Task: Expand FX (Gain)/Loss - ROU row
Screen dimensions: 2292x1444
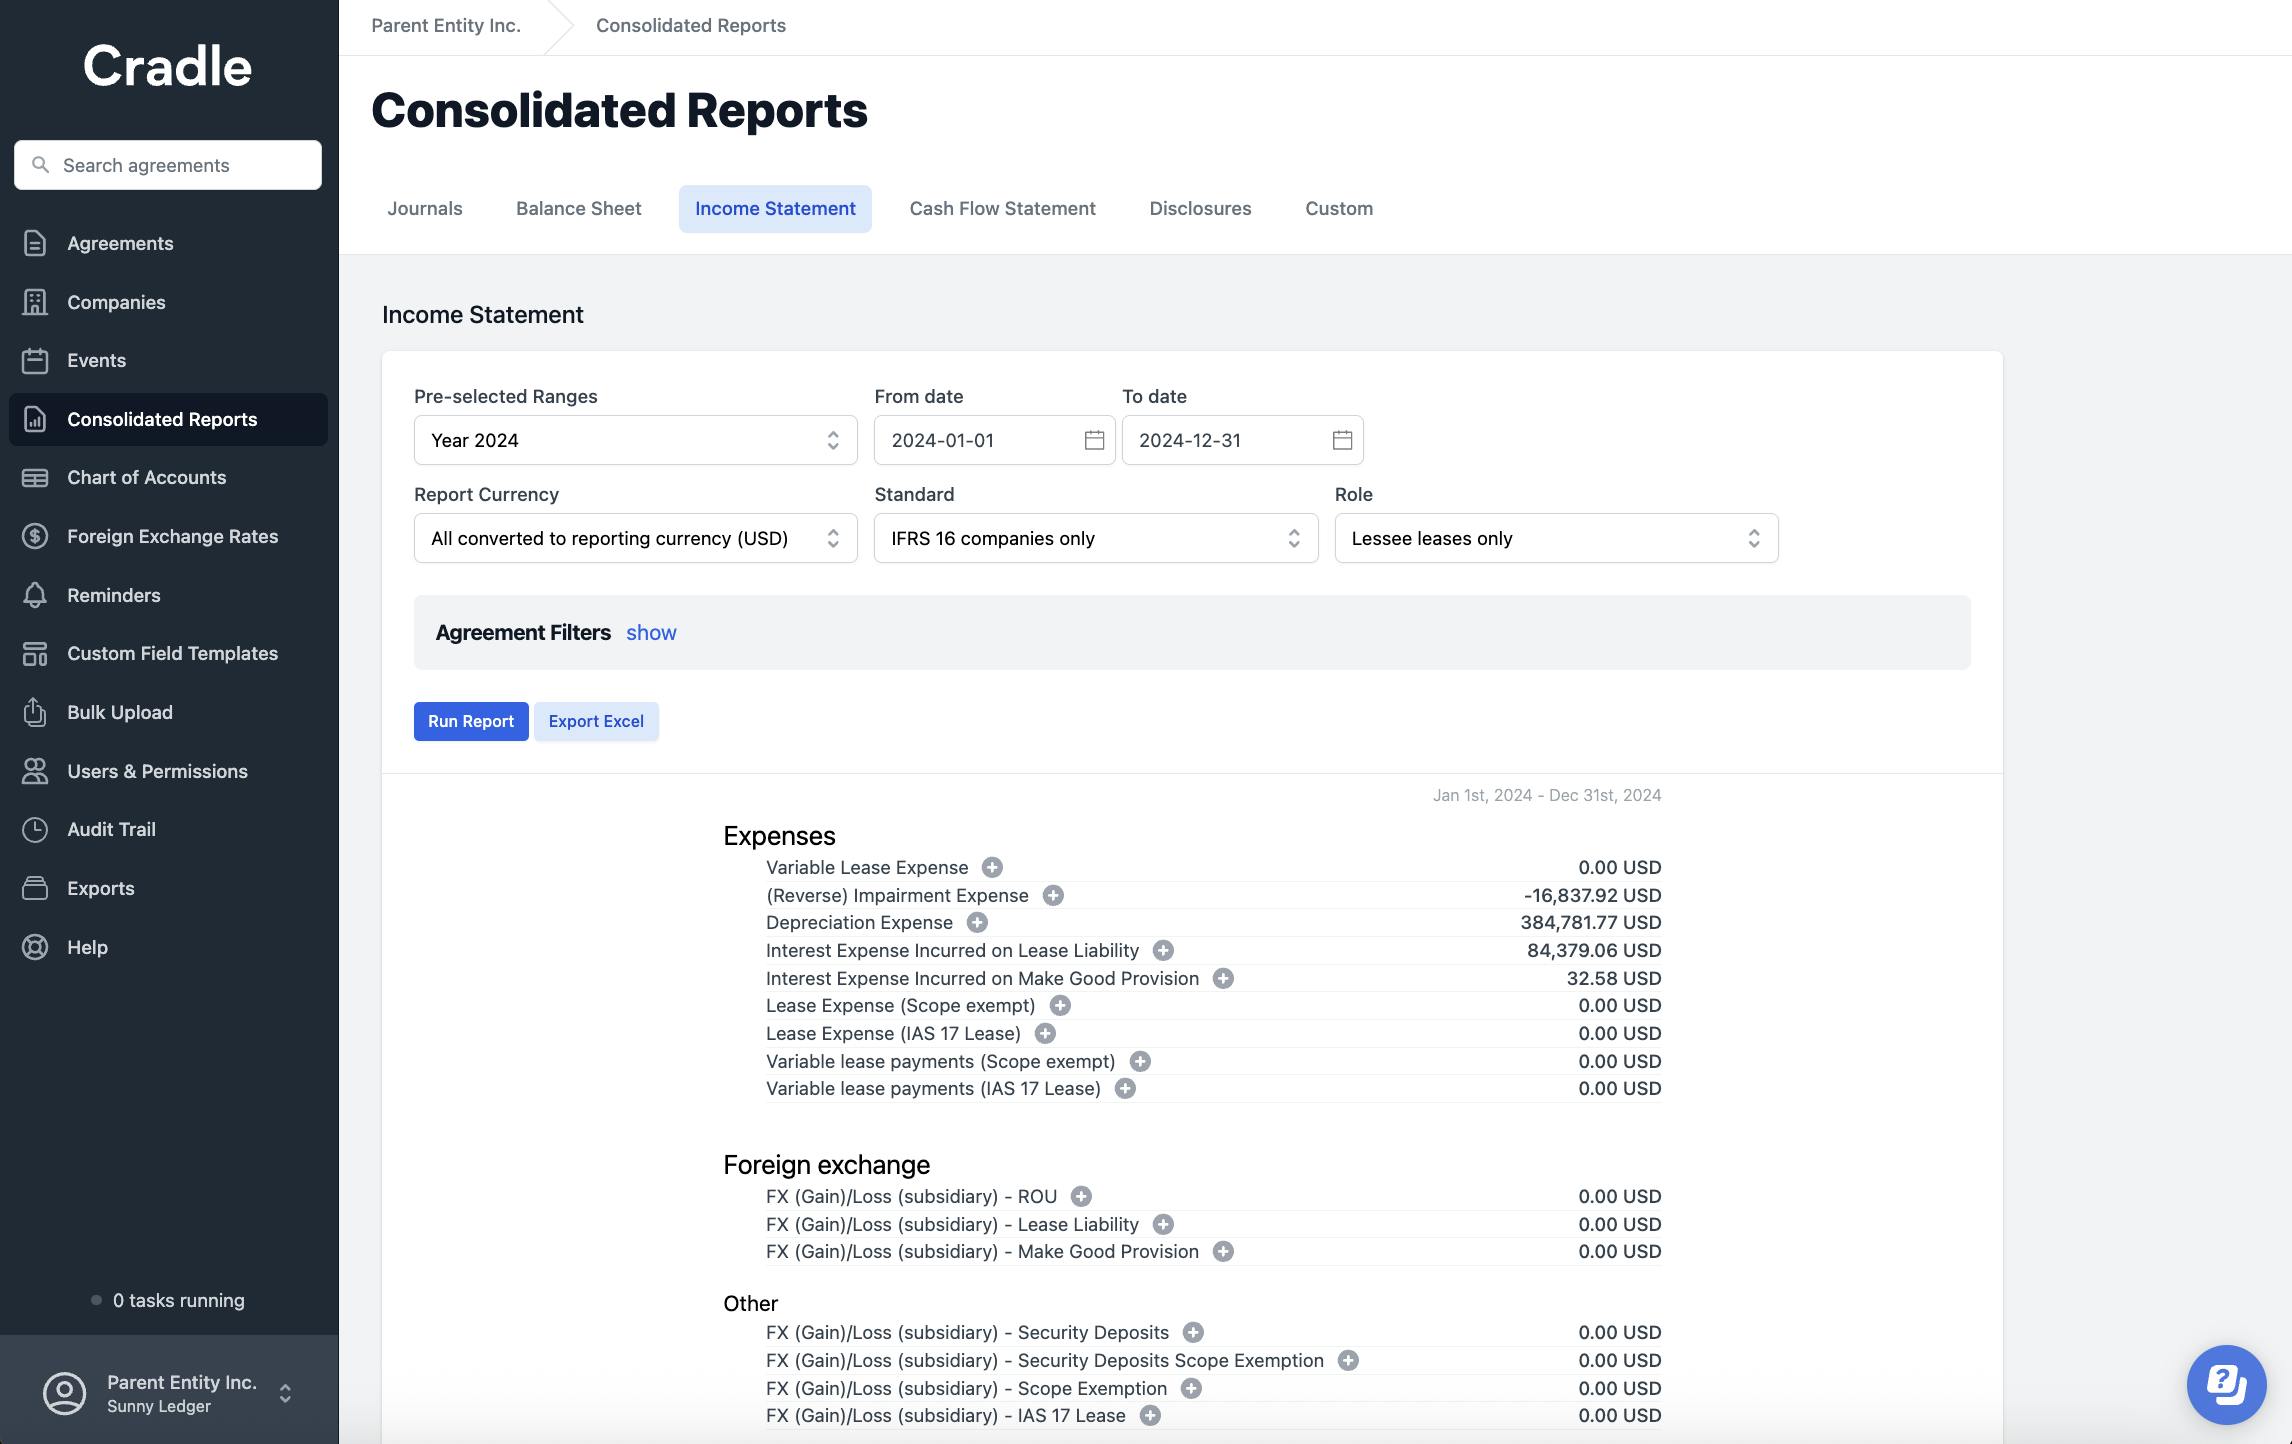Action: tap(1081, 1196)
